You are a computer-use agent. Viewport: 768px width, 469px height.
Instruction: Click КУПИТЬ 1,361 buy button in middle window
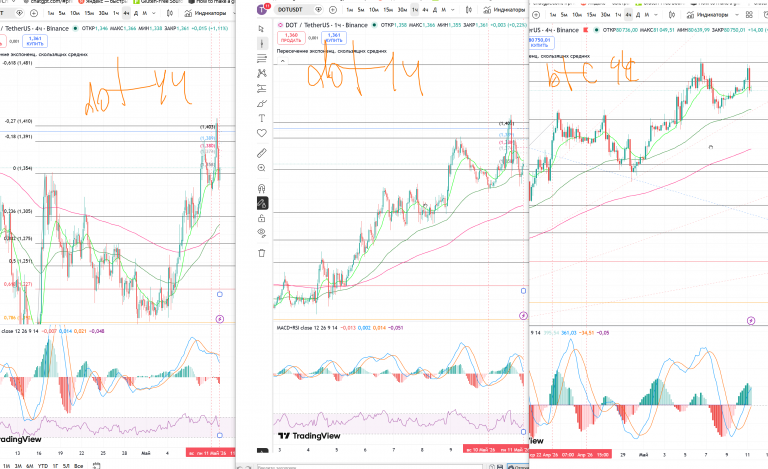[x=334, y=38]
